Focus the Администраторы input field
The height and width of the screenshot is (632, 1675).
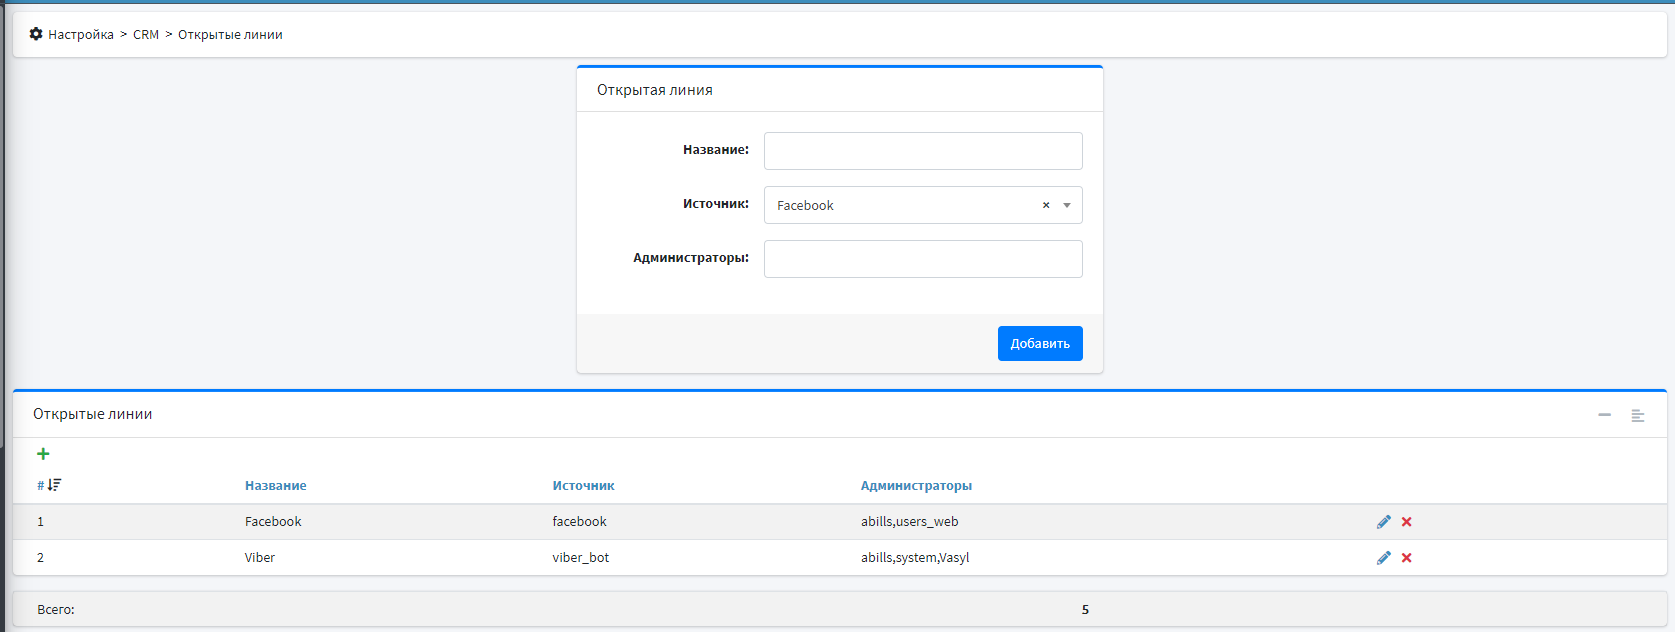coord(922,259)
